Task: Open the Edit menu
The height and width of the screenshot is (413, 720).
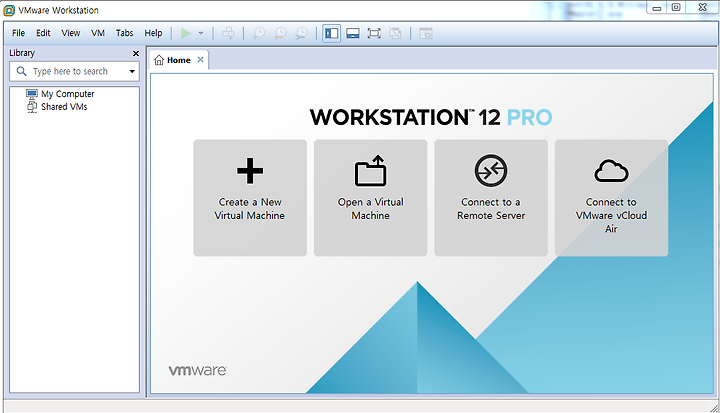Action: click(43, 33)
